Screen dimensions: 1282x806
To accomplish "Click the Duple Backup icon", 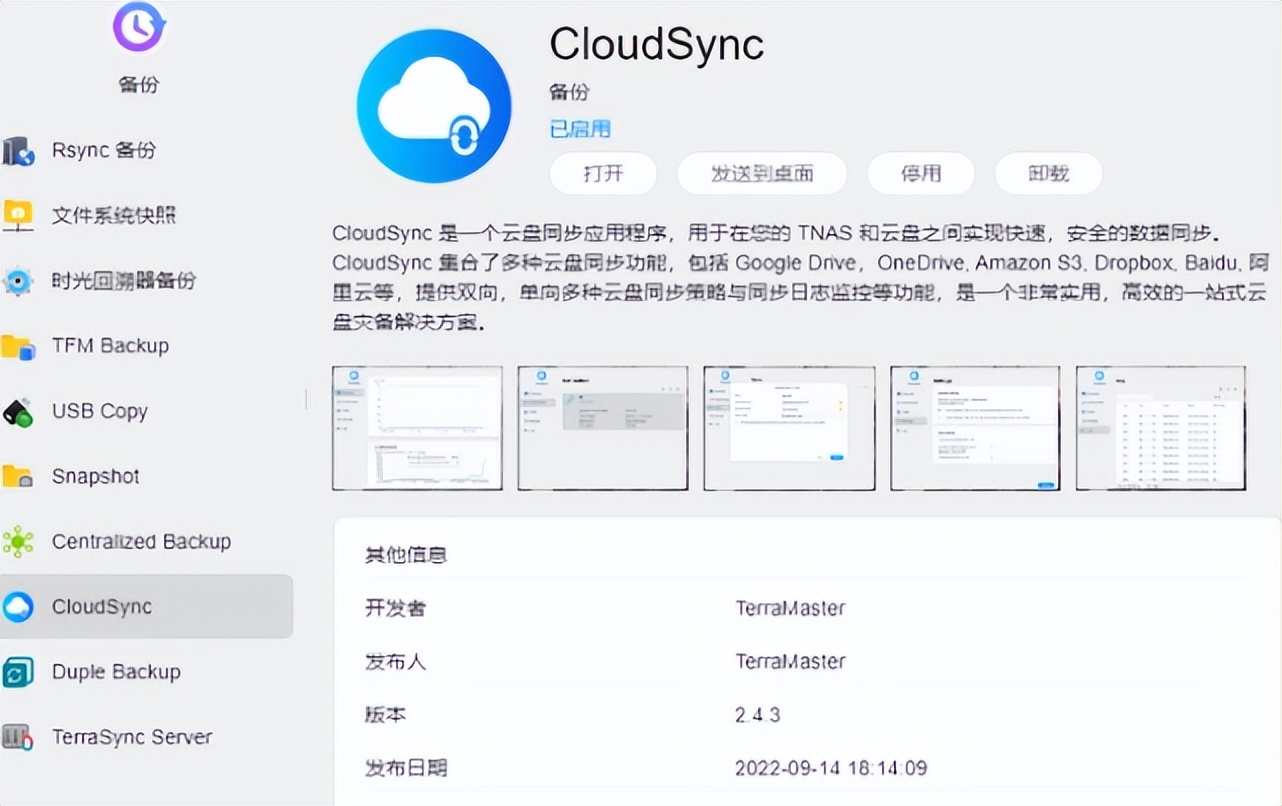I will (19, 672).
